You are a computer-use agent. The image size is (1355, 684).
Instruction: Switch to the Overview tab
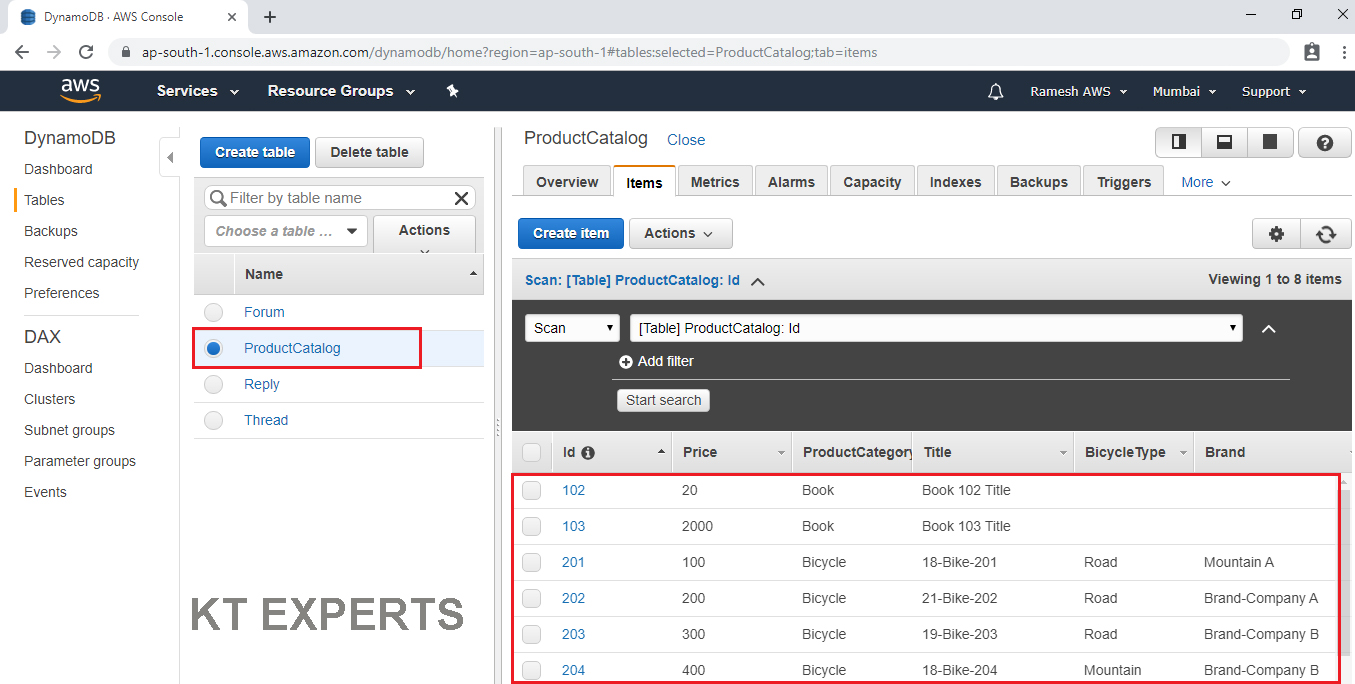click(567, 182)
